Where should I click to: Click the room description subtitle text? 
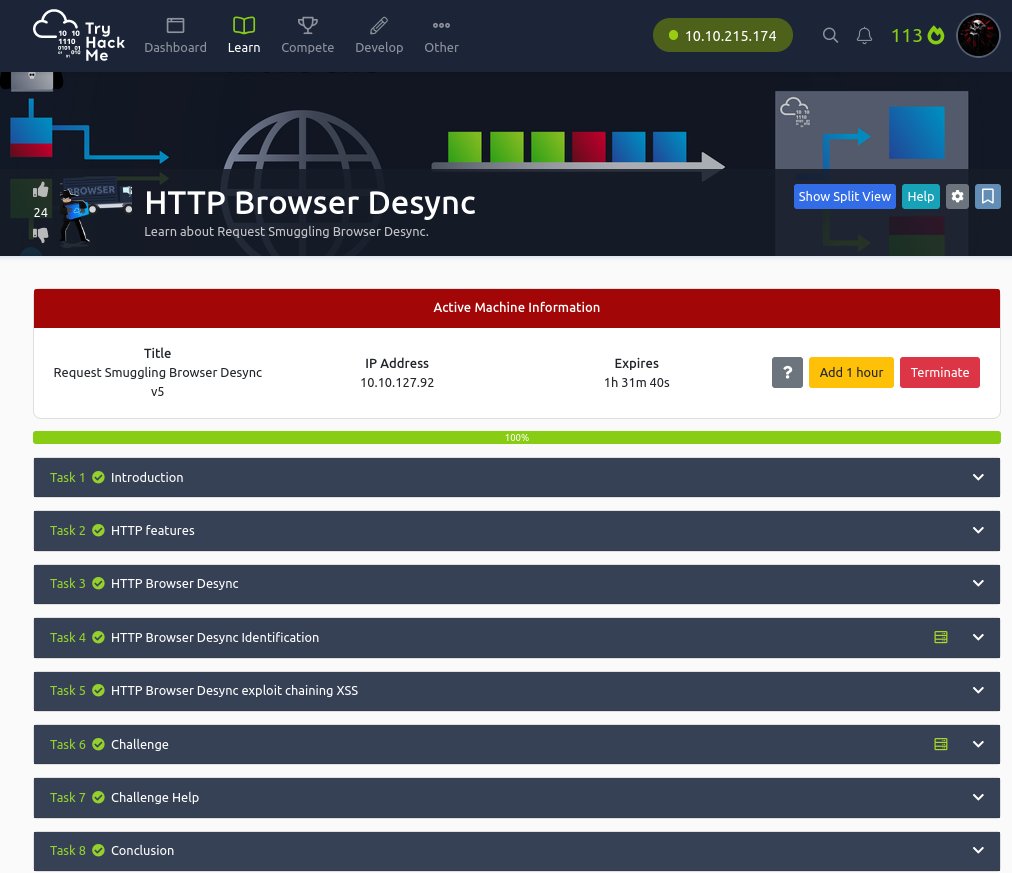coord(287,232)
